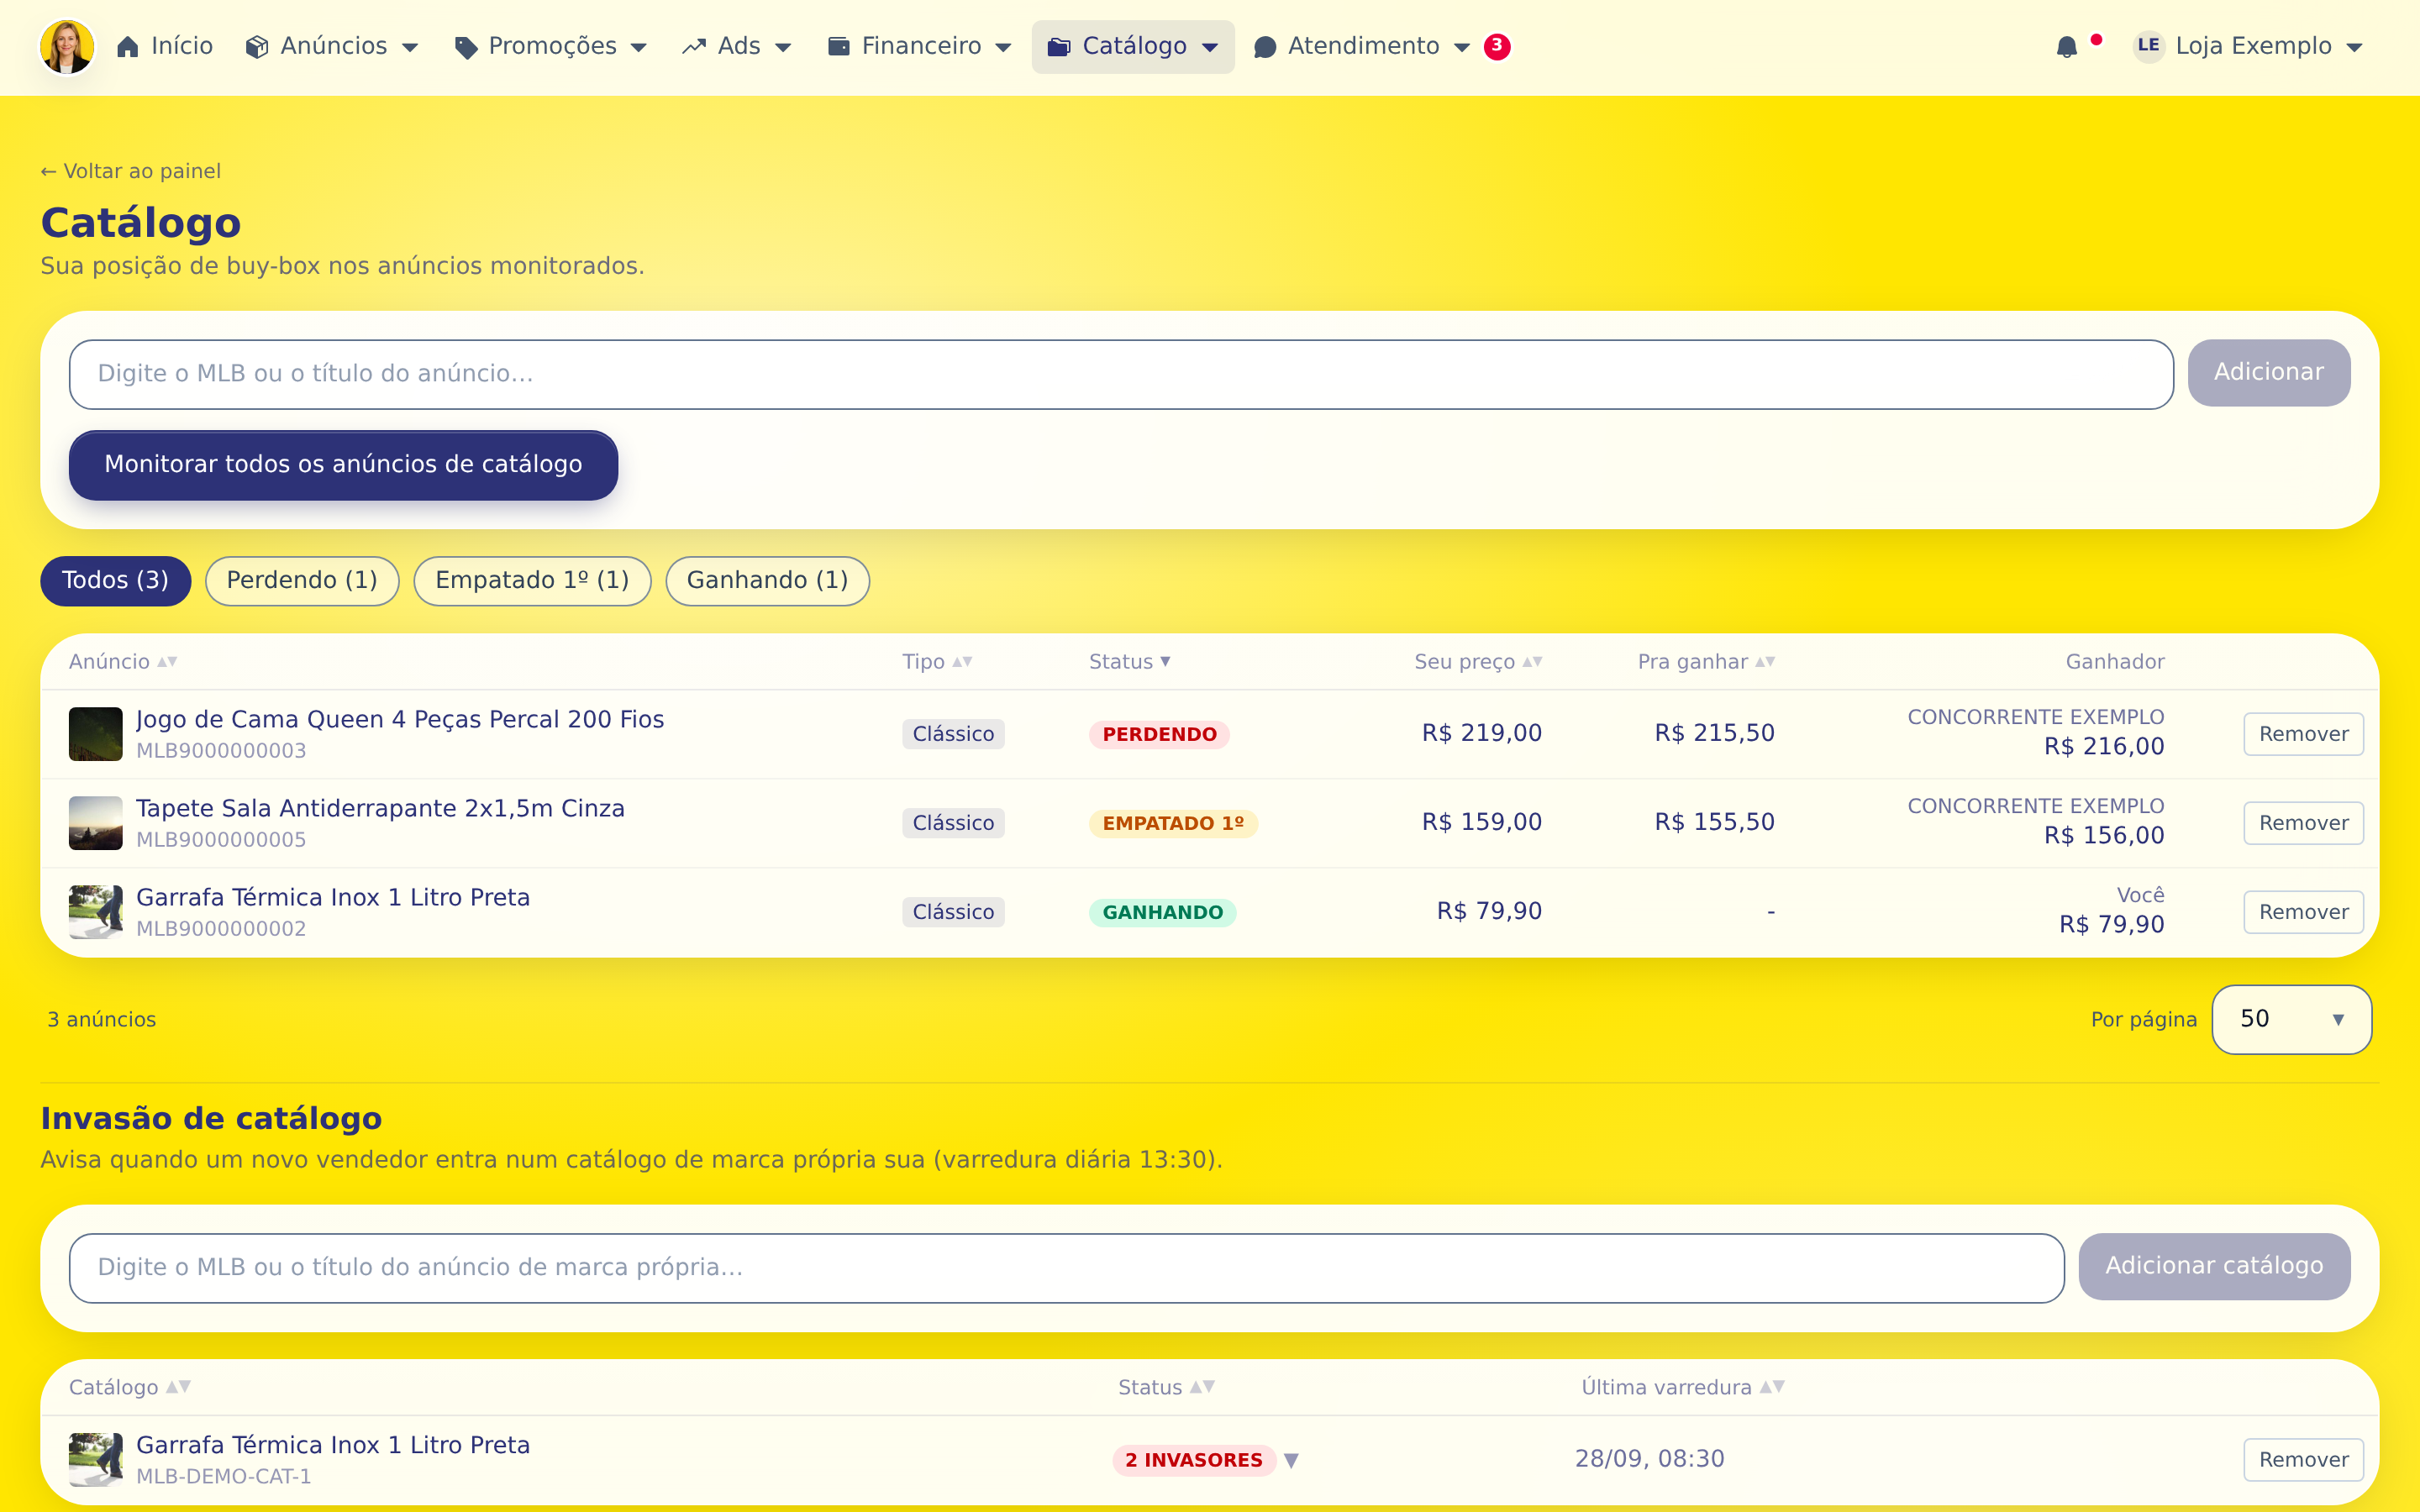
Task: Remove the MLB-DEMO-CAT-1 catalog row
Action: coord(2303,1460)
